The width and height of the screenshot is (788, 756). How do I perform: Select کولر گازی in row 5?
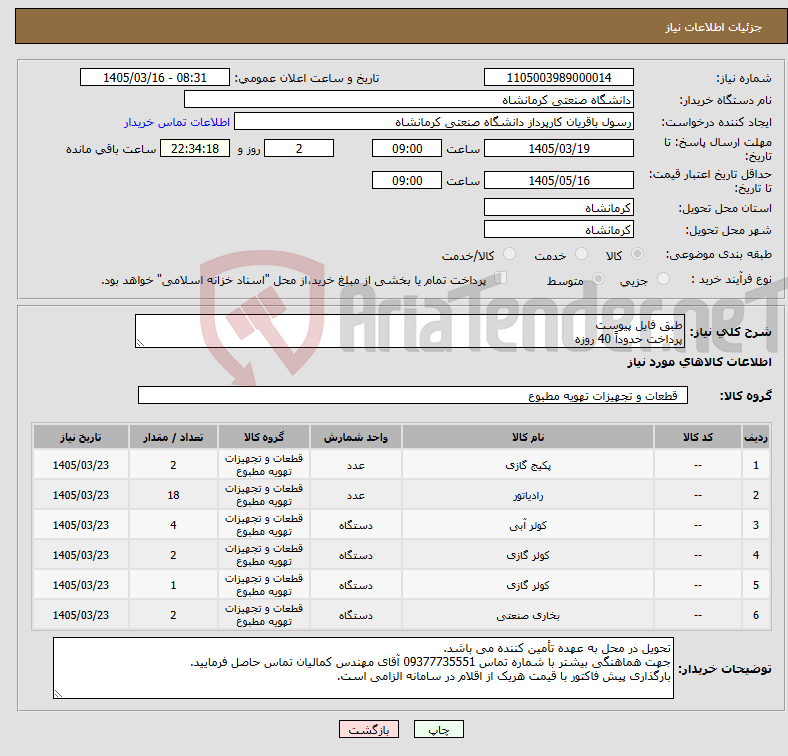(x=528, y=586)
